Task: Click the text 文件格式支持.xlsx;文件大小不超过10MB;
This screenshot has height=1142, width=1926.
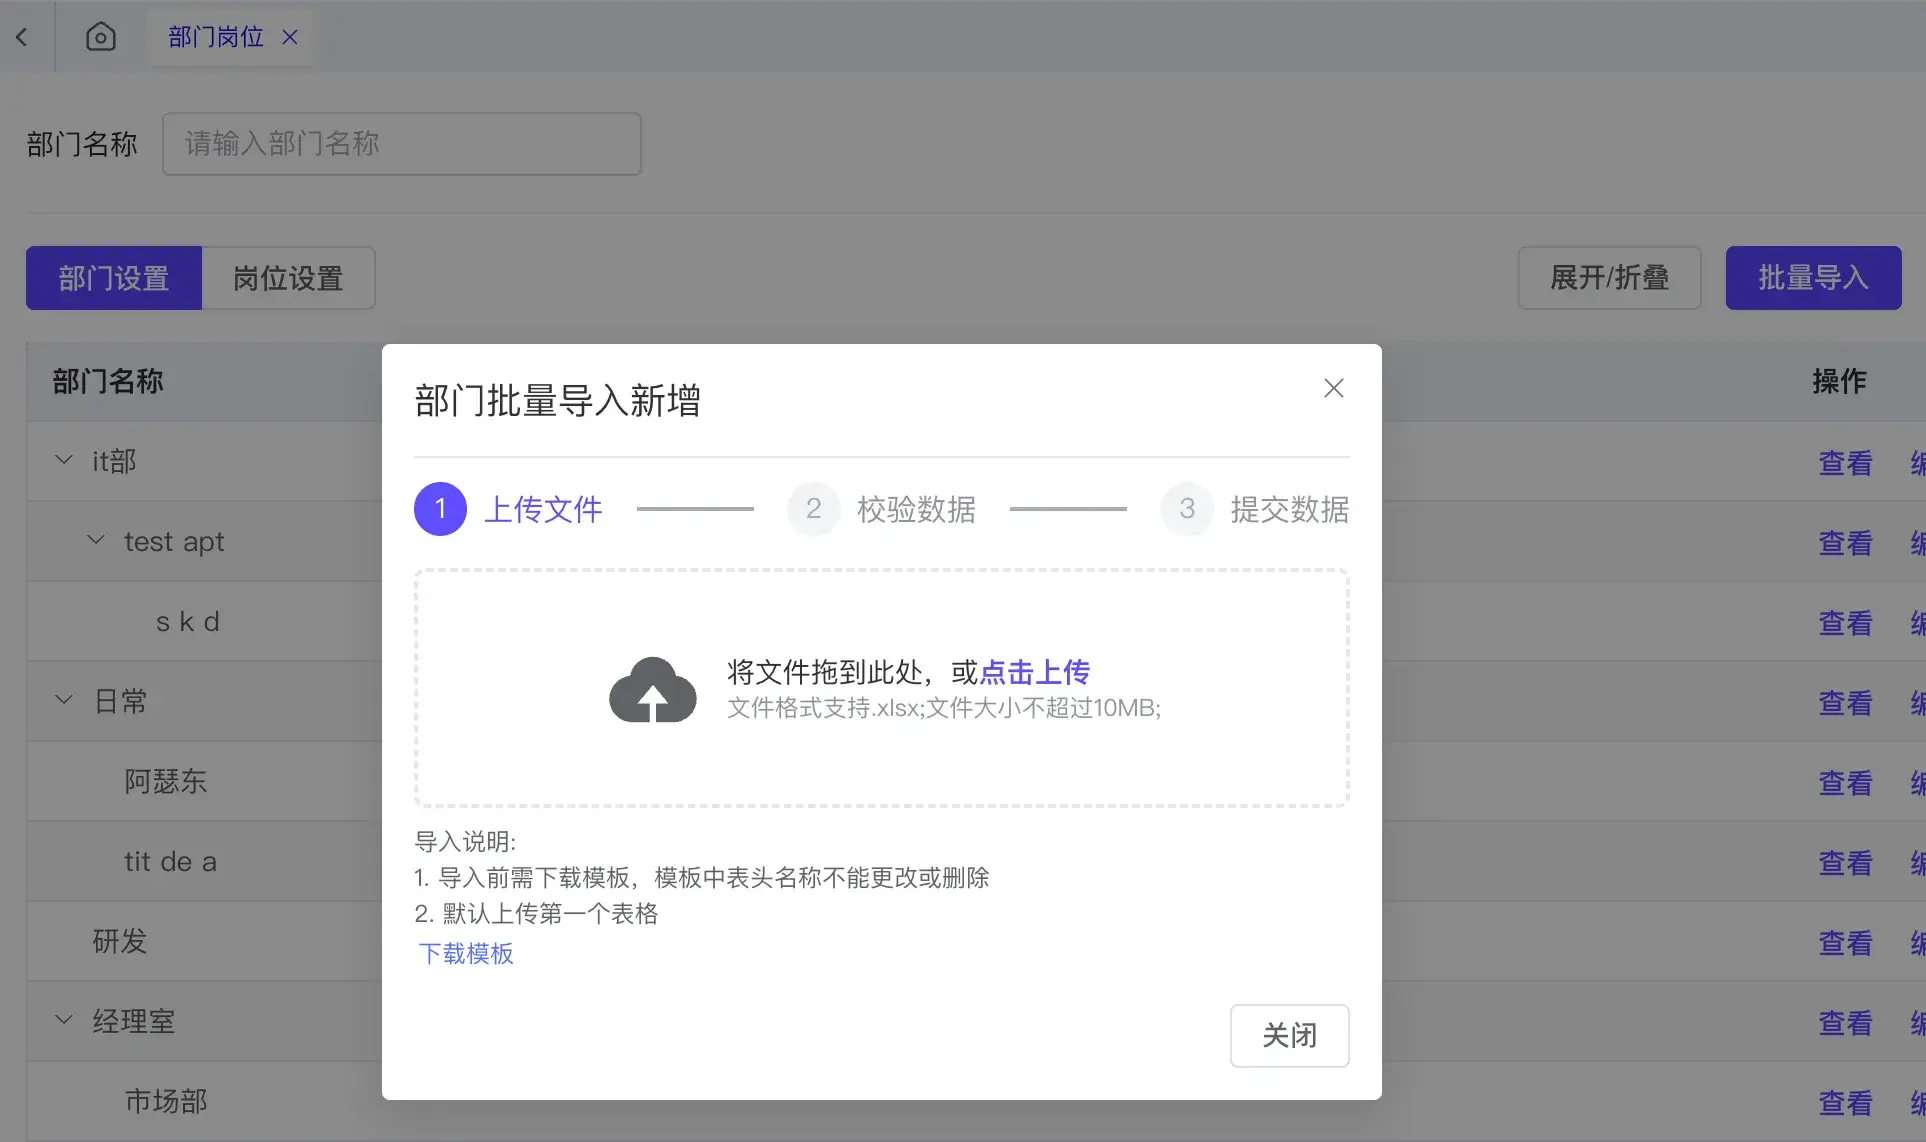Action: point(944,708)
